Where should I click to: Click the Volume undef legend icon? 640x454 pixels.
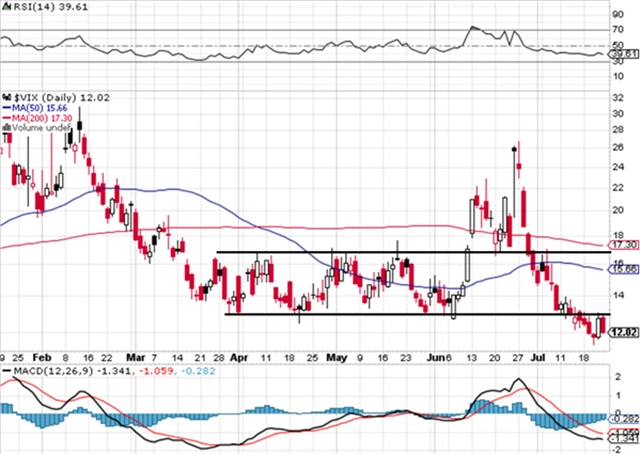(5, 127)
